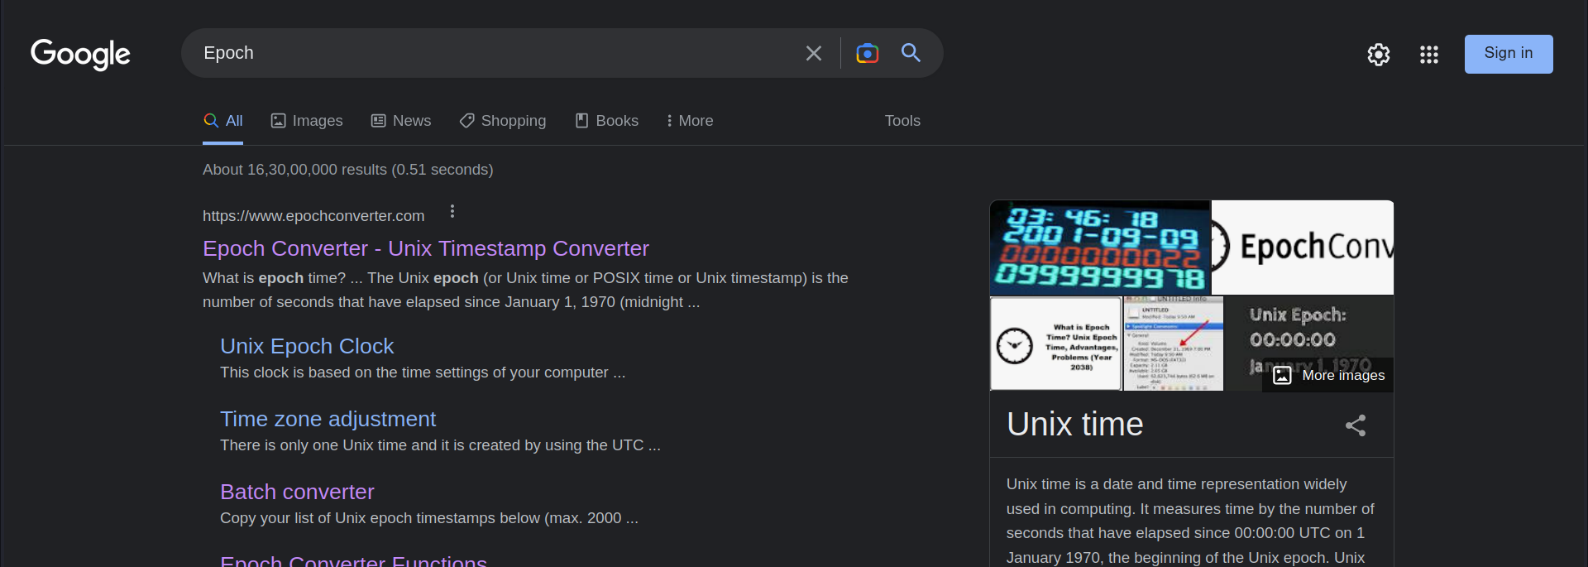This screenshot has height=567, width=1588.
Task: Go to the Books tab
Action: coord(607,121)
